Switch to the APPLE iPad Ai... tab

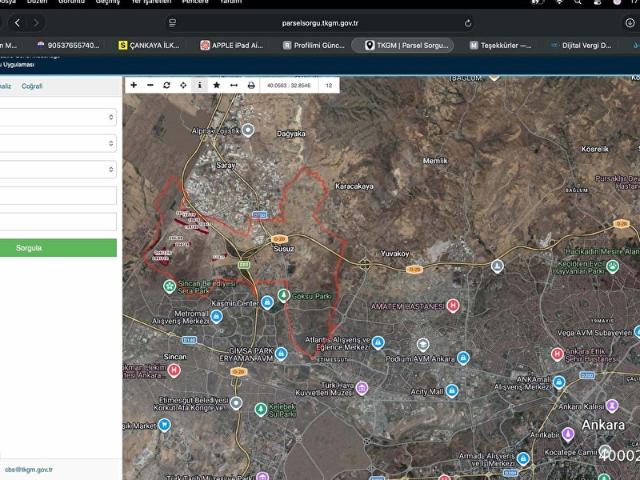232,45
